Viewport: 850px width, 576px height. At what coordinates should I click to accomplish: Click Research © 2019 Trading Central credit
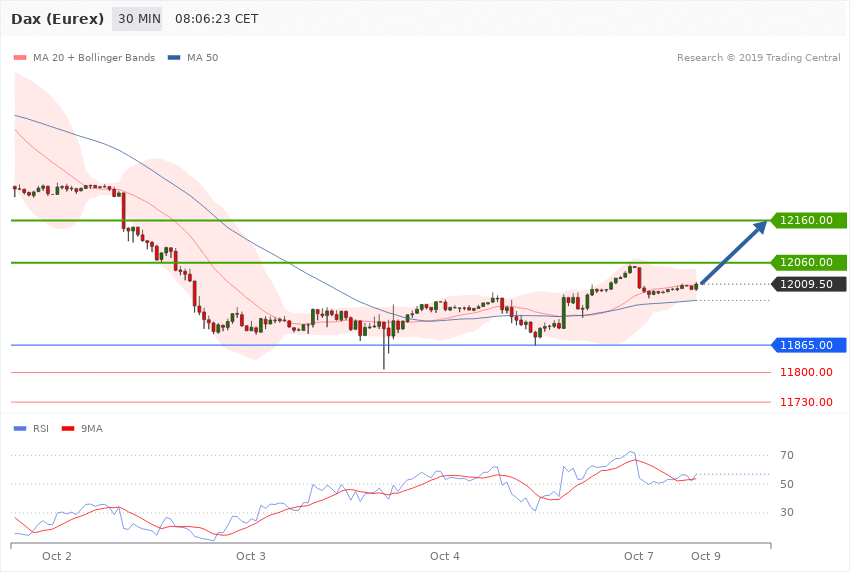[x=758, y=57]
